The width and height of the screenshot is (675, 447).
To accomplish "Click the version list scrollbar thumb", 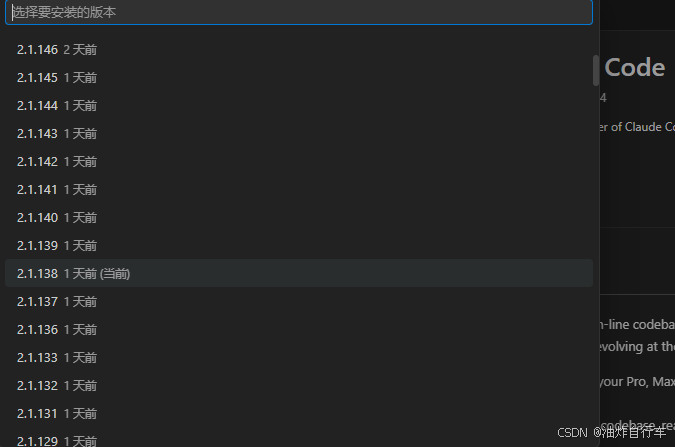I will pos(596,70).
